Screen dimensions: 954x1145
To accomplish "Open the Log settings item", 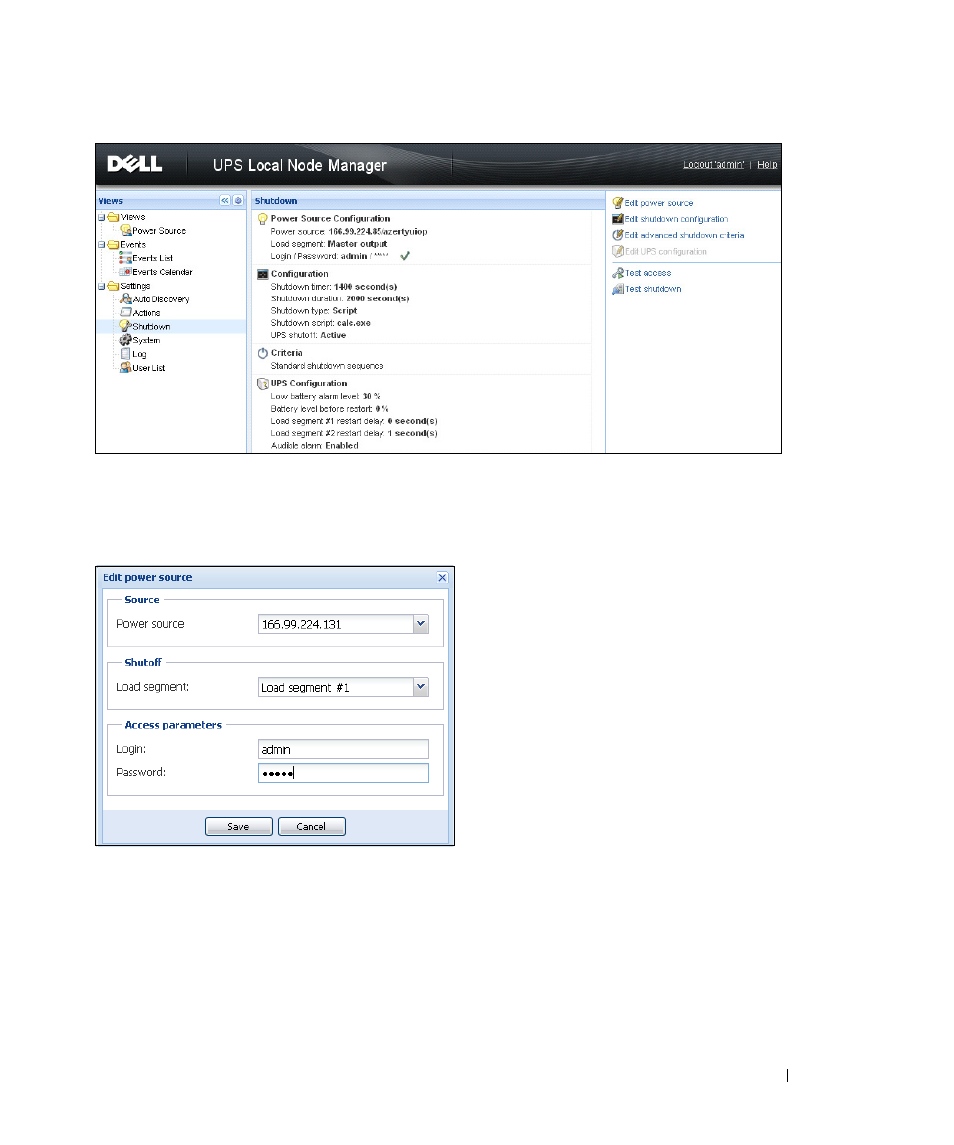I will tap(139, 355).
